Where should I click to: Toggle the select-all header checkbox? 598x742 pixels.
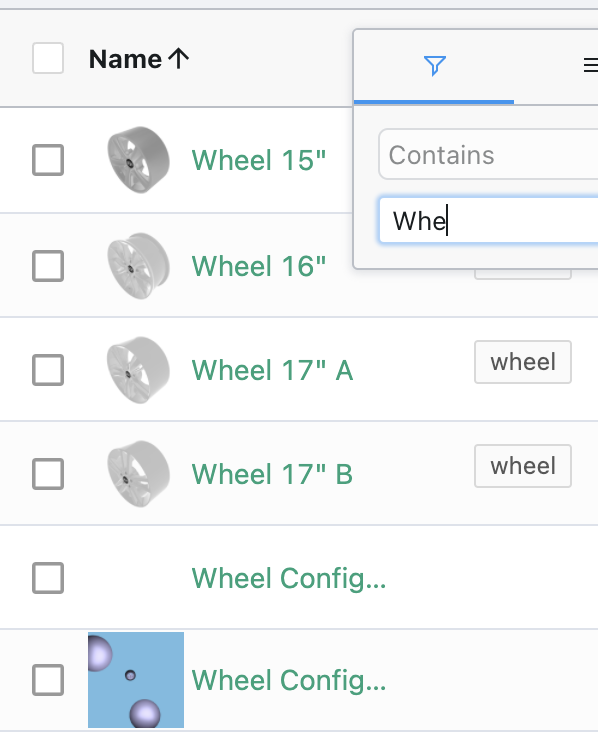click(48, 58)
